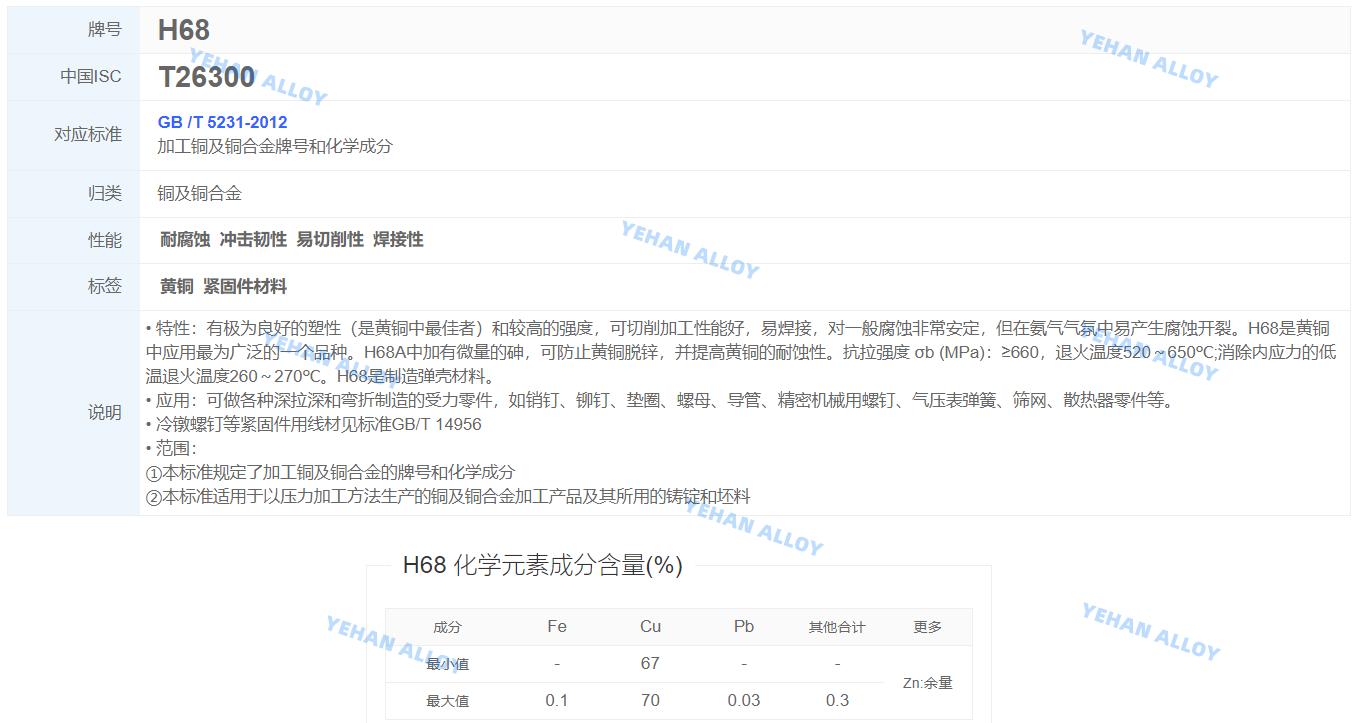Screen dimensions: 1362x723
Task: Click the 其他合计 column header
Action: [837, 627]
